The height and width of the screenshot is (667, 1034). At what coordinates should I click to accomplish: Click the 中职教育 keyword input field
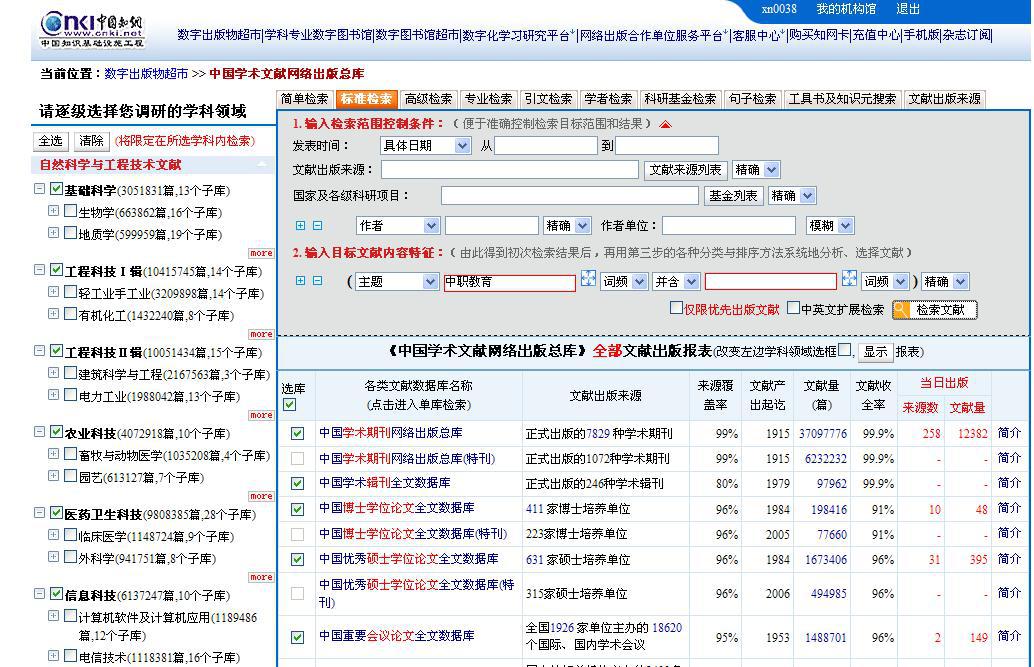[509, 282]
